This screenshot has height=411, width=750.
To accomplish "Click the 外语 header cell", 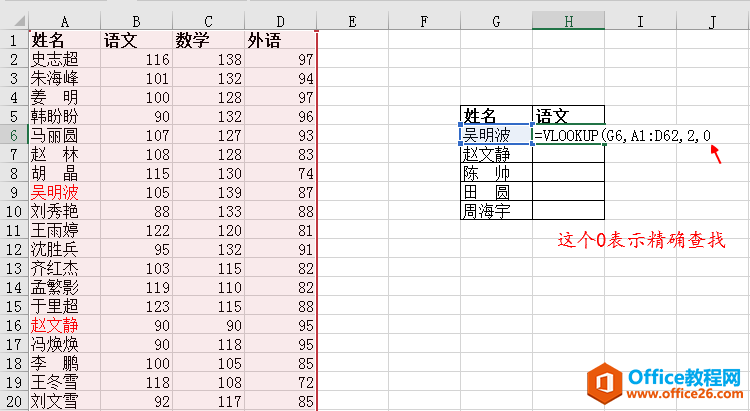I will point(280,40).
